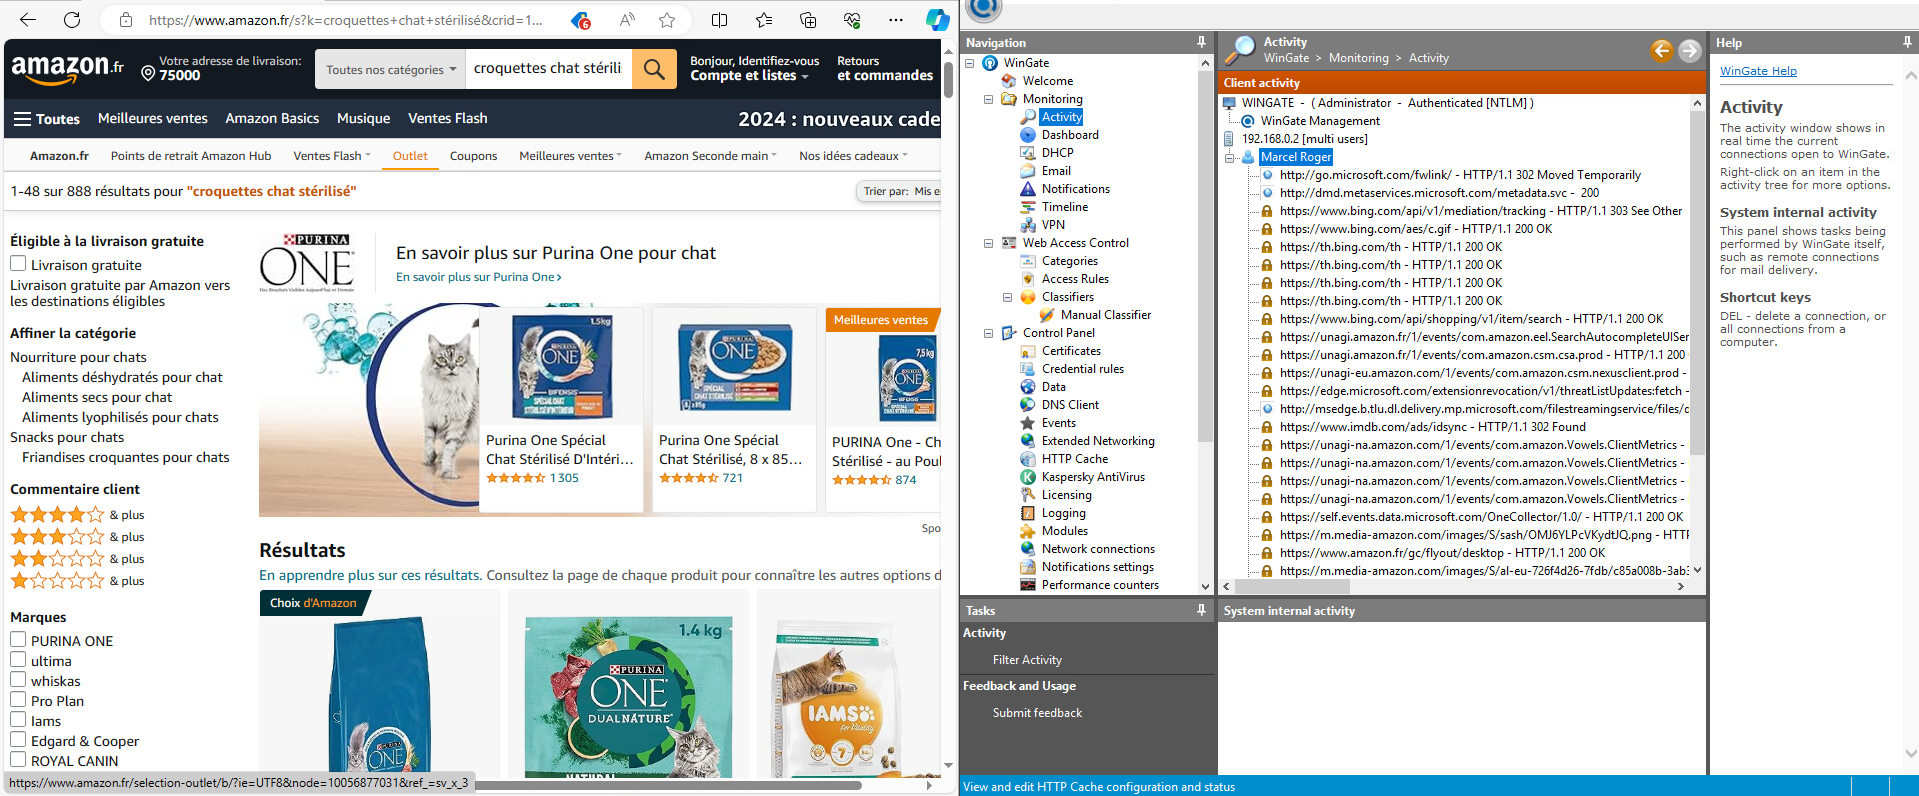
Task: Enable the PURINA ONE brand filter
Action: (x=18, y=640)
